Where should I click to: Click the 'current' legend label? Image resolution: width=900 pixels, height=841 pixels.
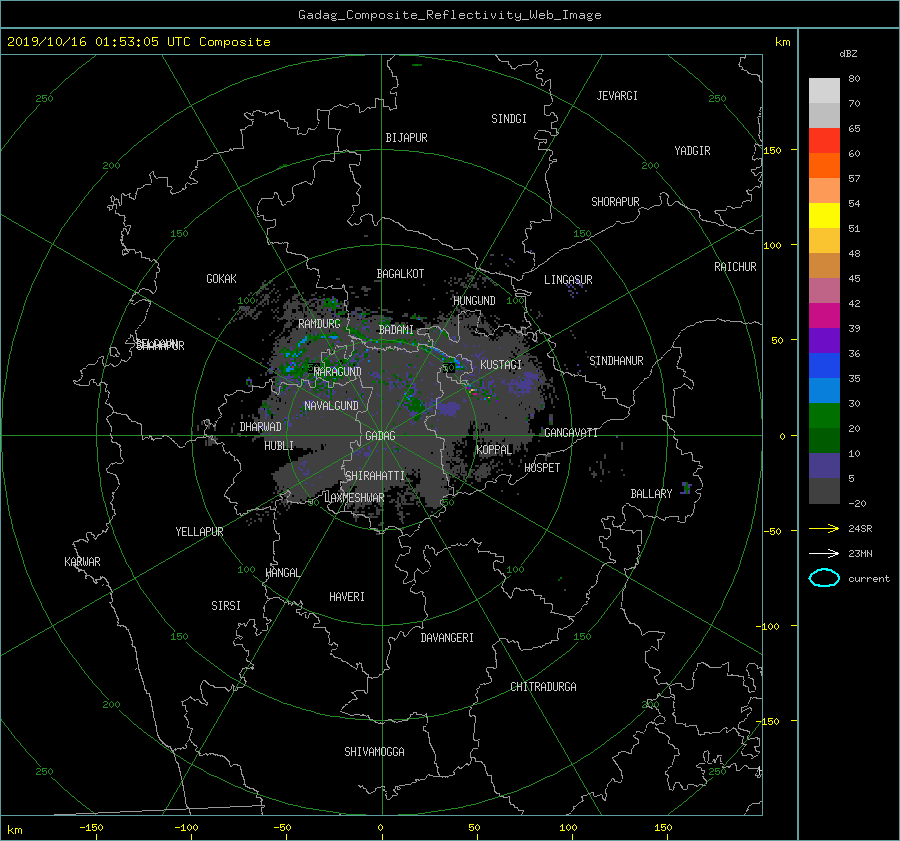click(x=868, y=579)
